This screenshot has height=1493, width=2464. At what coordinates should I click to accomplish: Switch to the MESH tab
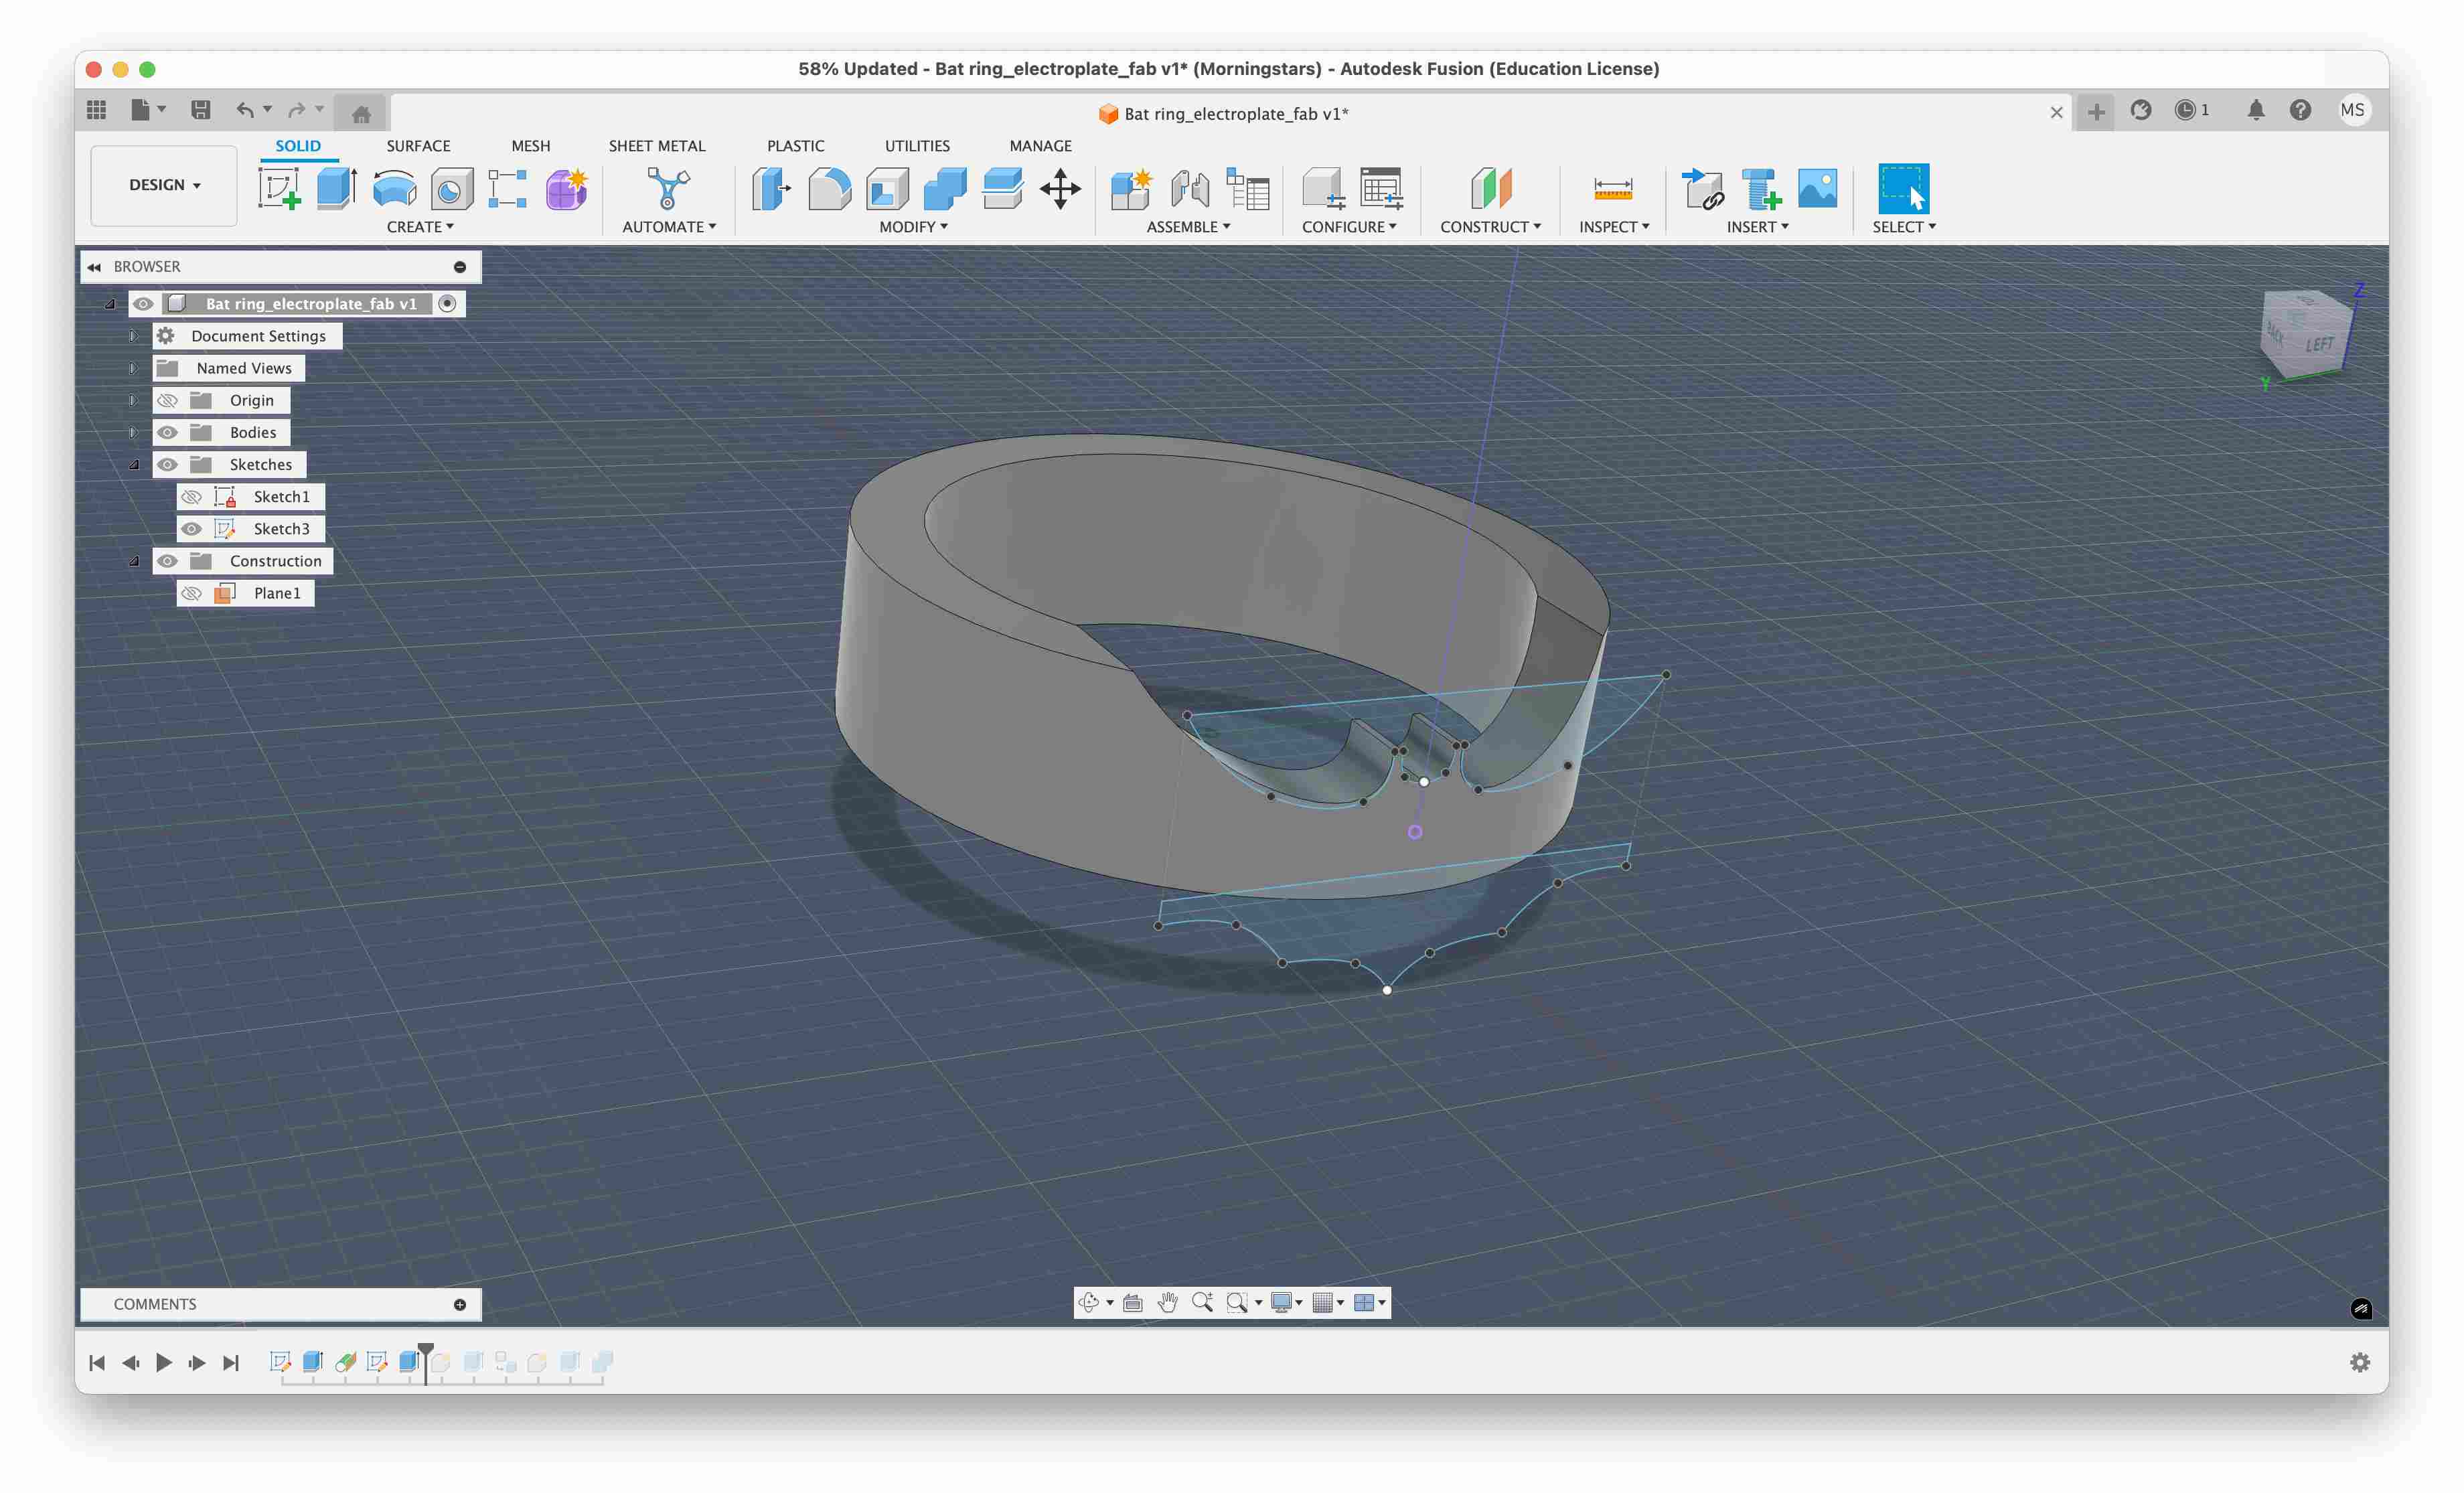pyautogui.click(x=531, y=146)
